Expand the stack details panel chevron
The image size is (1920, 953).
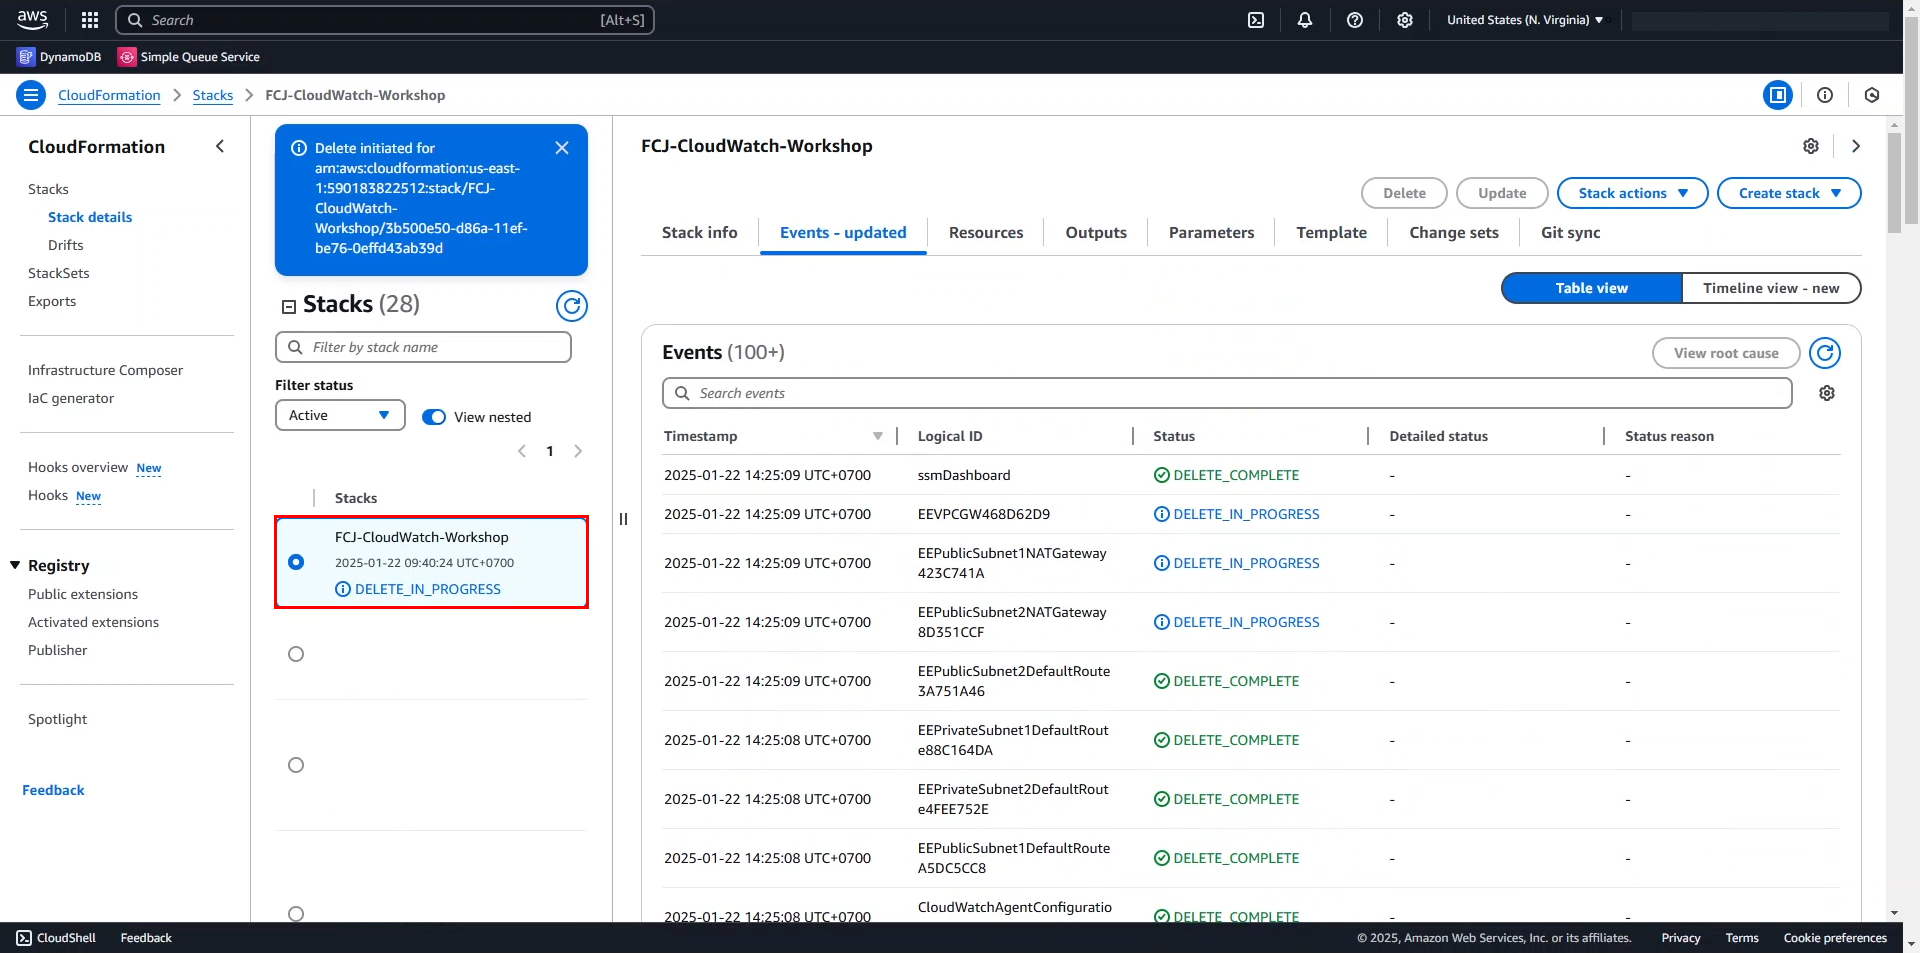[x=1856, y=146]
